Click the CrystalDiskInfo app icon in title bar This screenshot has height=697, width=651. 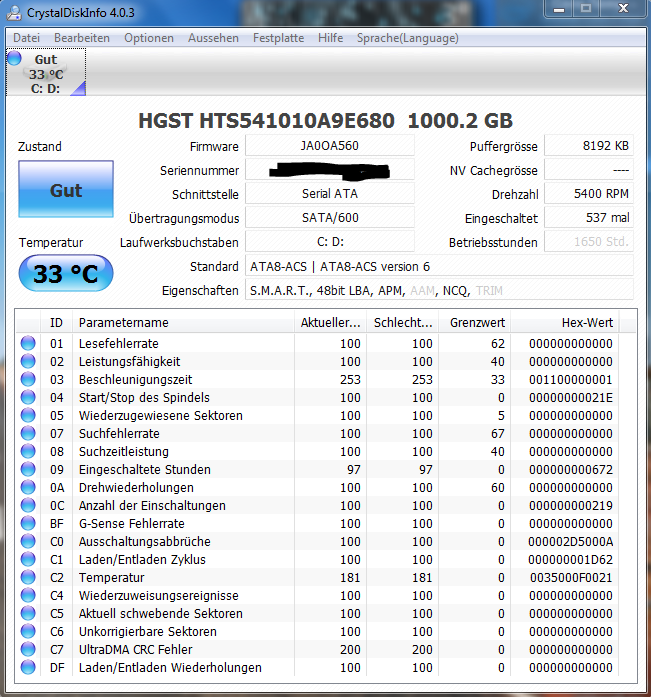[14, 12]
